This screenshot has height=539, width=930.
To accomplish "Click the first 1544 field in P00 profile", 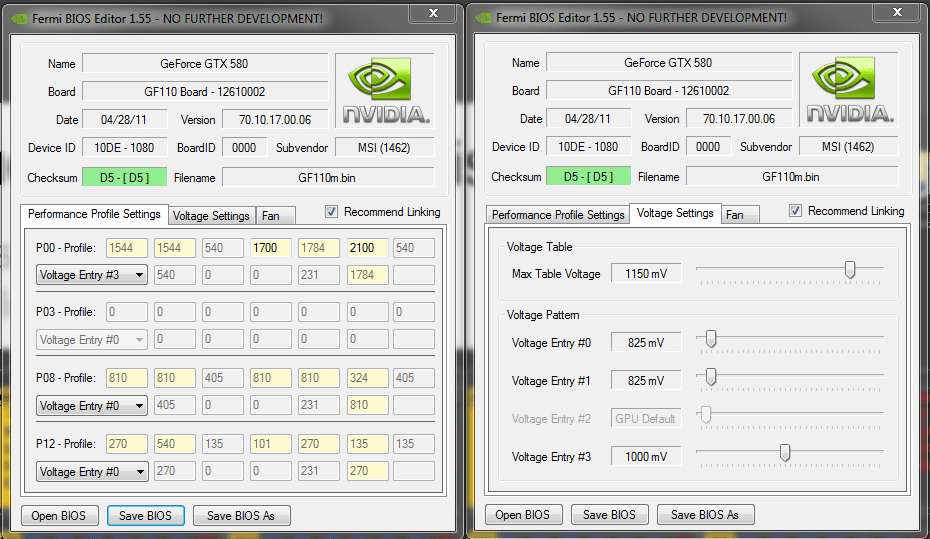I will pos(126,248).
